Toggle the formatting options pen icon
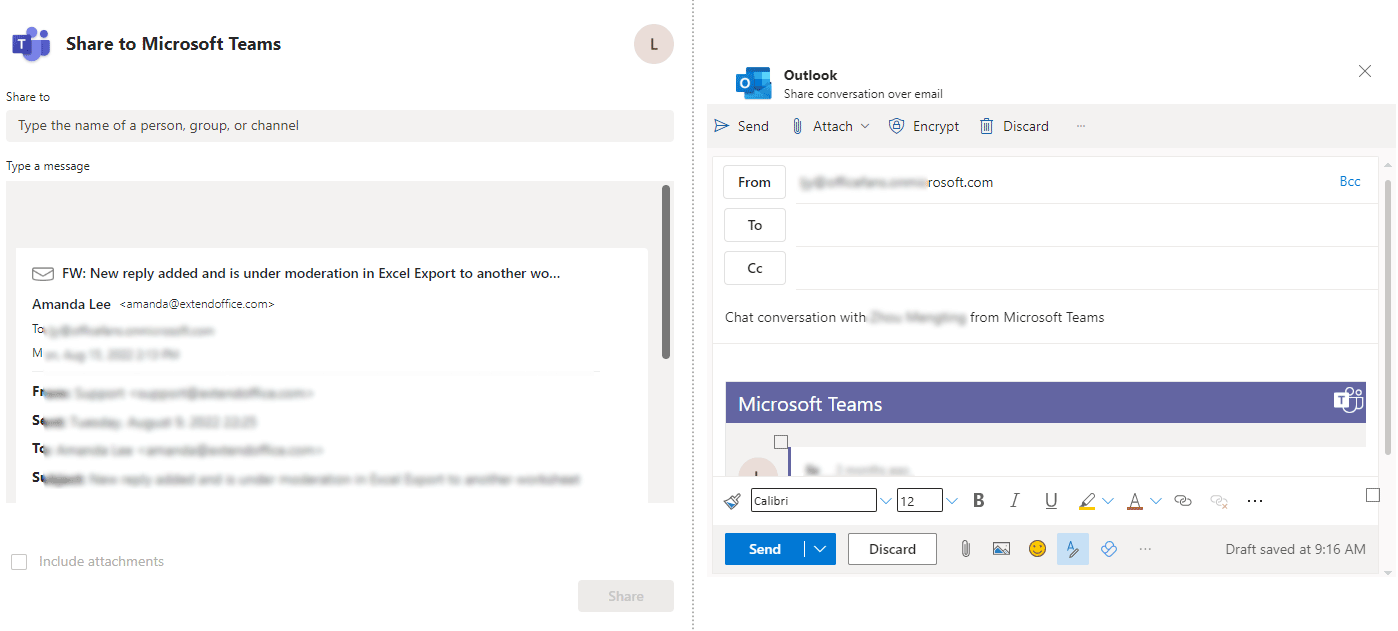The height and width of the screenshot is (631, 1398). click(x=1073, y=549)
